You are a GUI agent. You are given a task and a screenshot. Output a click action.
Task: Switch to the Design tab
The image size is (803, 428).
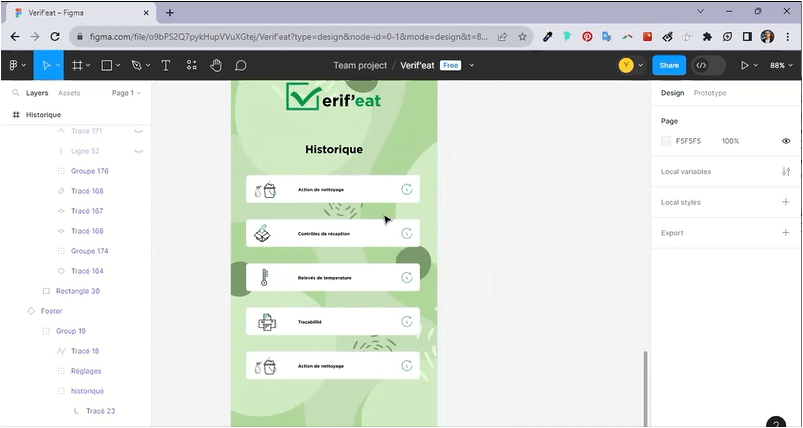click(672, 93)
